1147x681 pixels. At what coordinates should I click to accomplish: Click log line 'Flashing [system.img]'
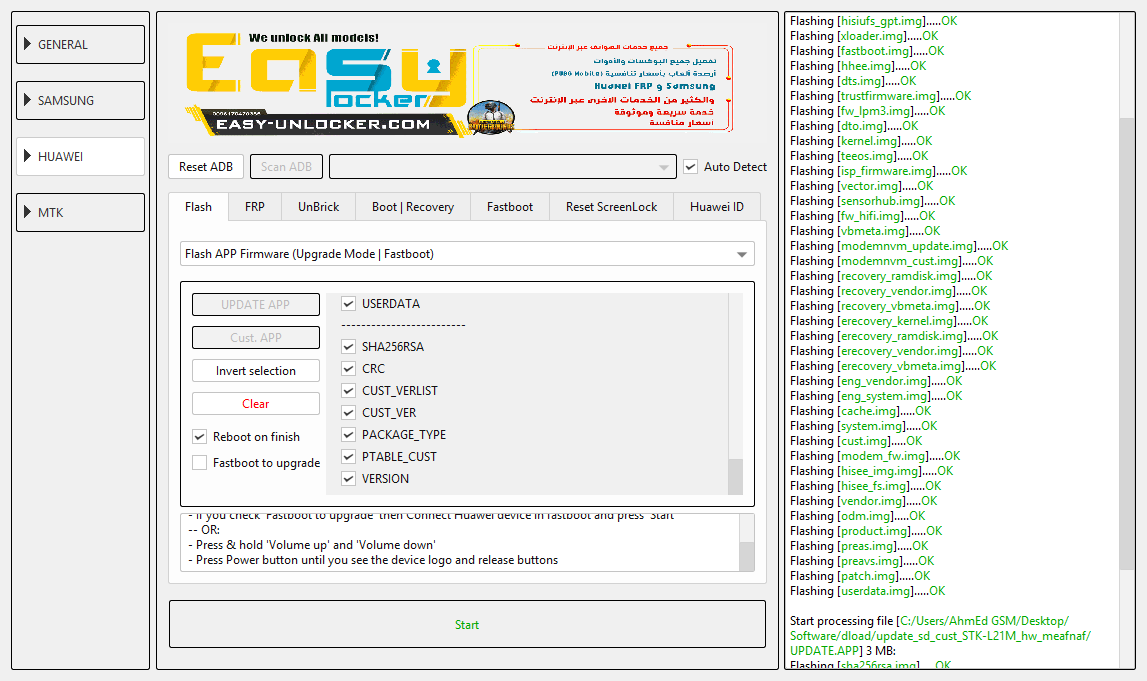click(x=863, y=426)
